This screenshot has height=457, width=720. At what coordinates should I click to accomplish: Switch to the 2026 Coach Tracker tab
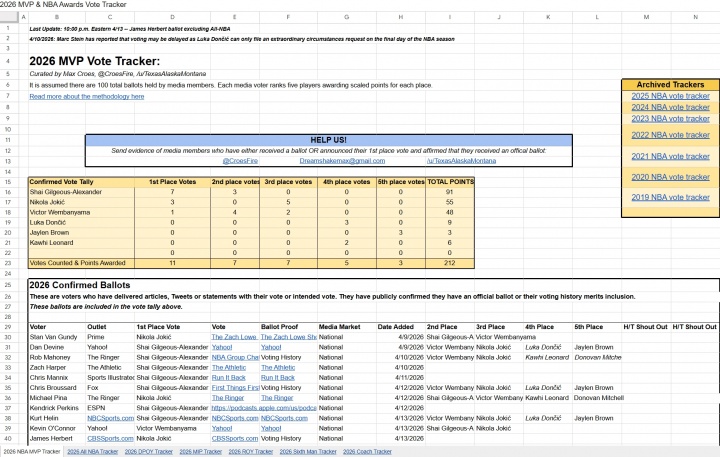coord(366,452)
